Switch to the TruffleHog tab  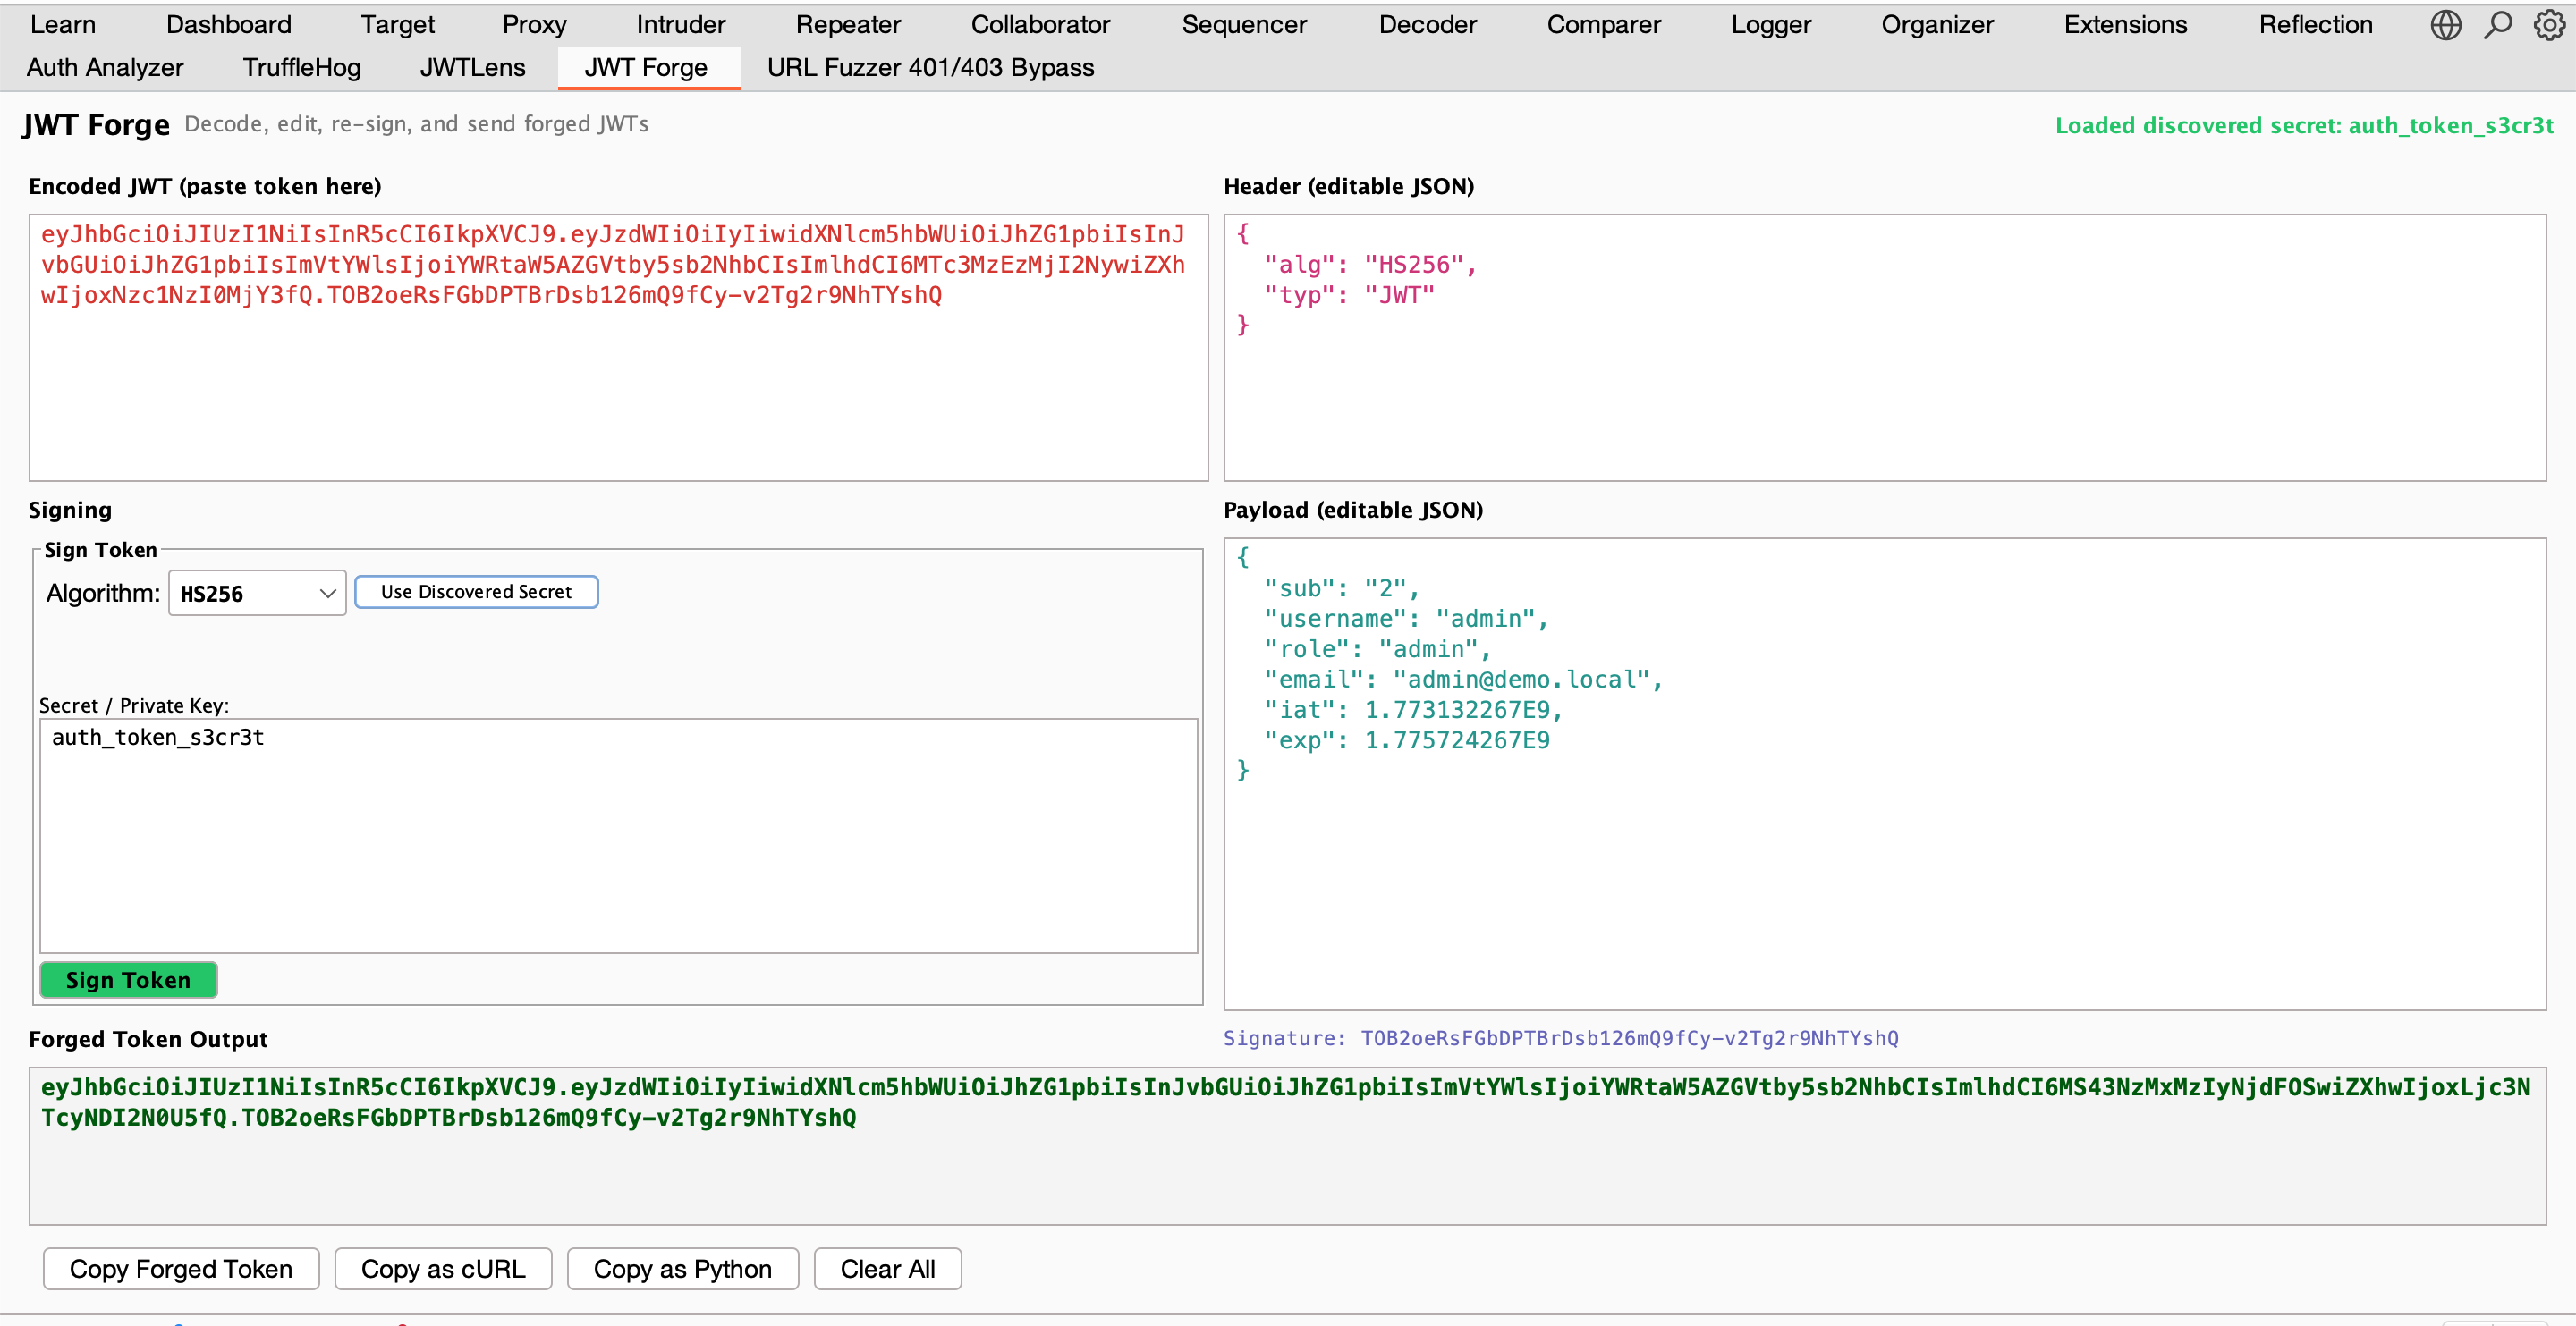[x=301, y=67]
